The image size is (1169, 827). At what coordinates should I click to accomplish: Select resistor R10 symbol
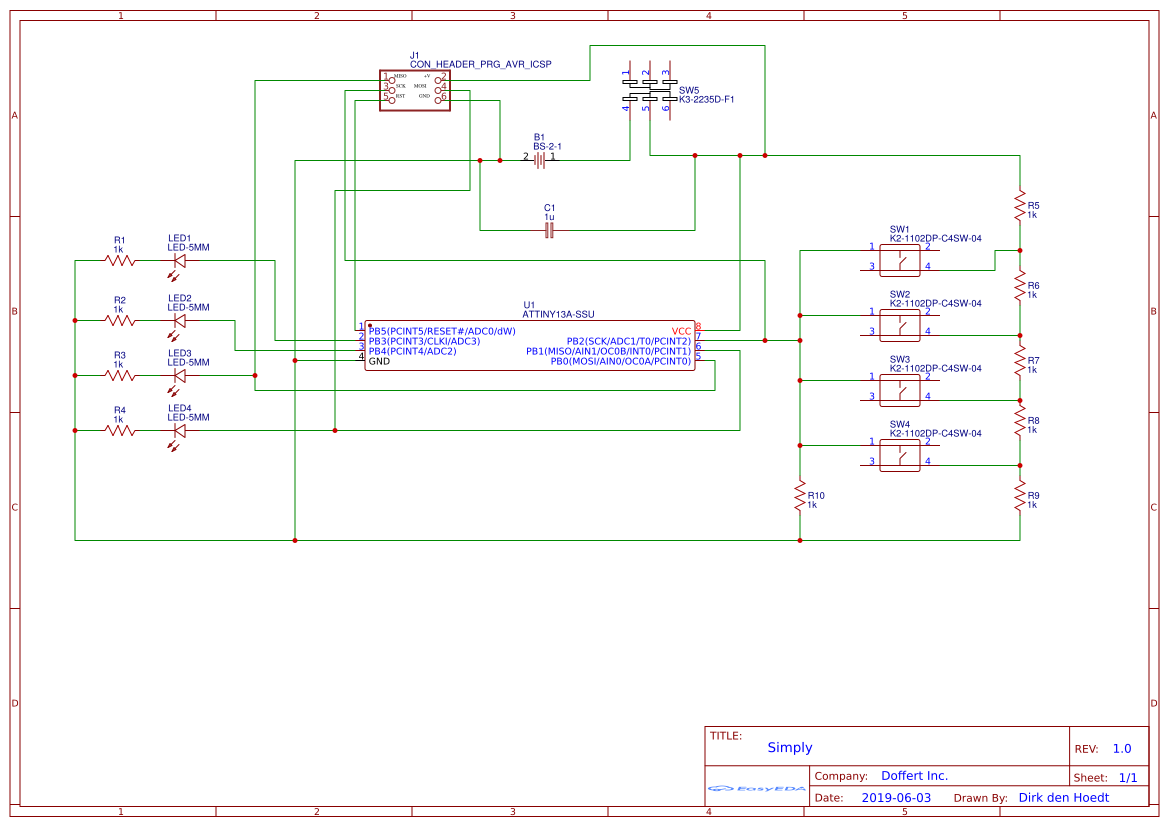pos(800,497)
